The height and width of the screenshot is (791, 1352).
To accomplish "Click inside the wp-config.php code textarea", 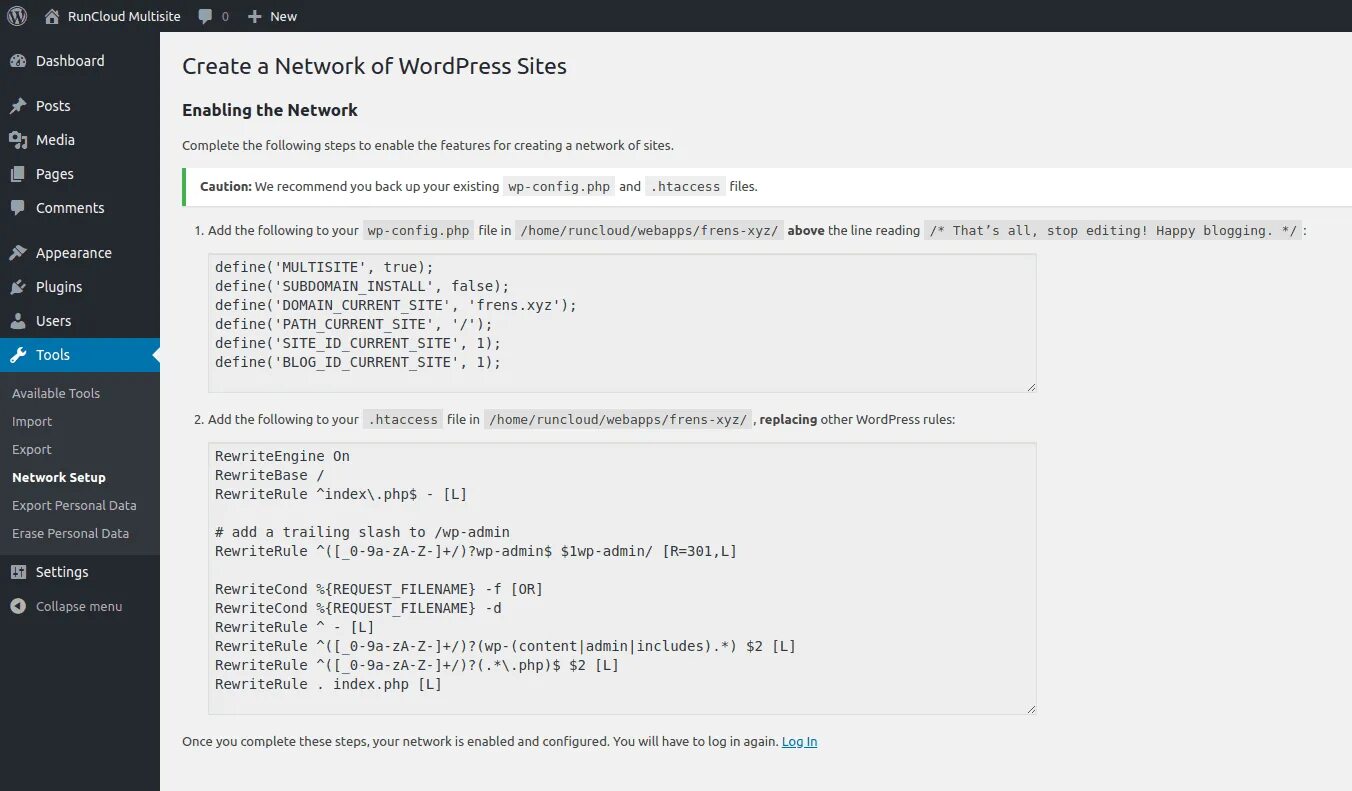I will pyautogui.click(x=621, y=322).
